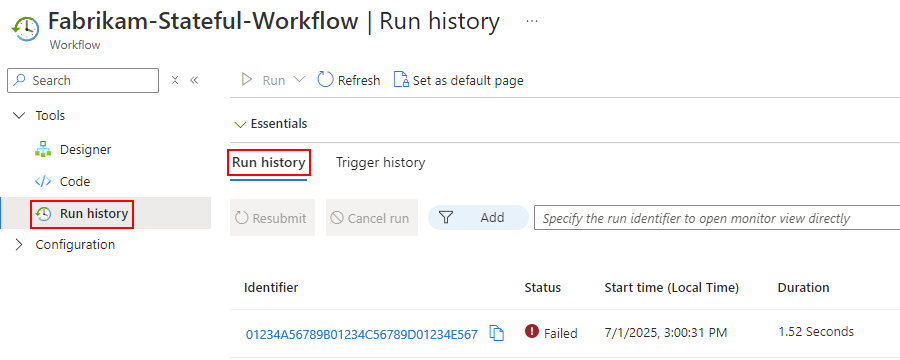Click the ellipsis more options icon
Viewport: 900px width, 360px height.
coord(532,21)
